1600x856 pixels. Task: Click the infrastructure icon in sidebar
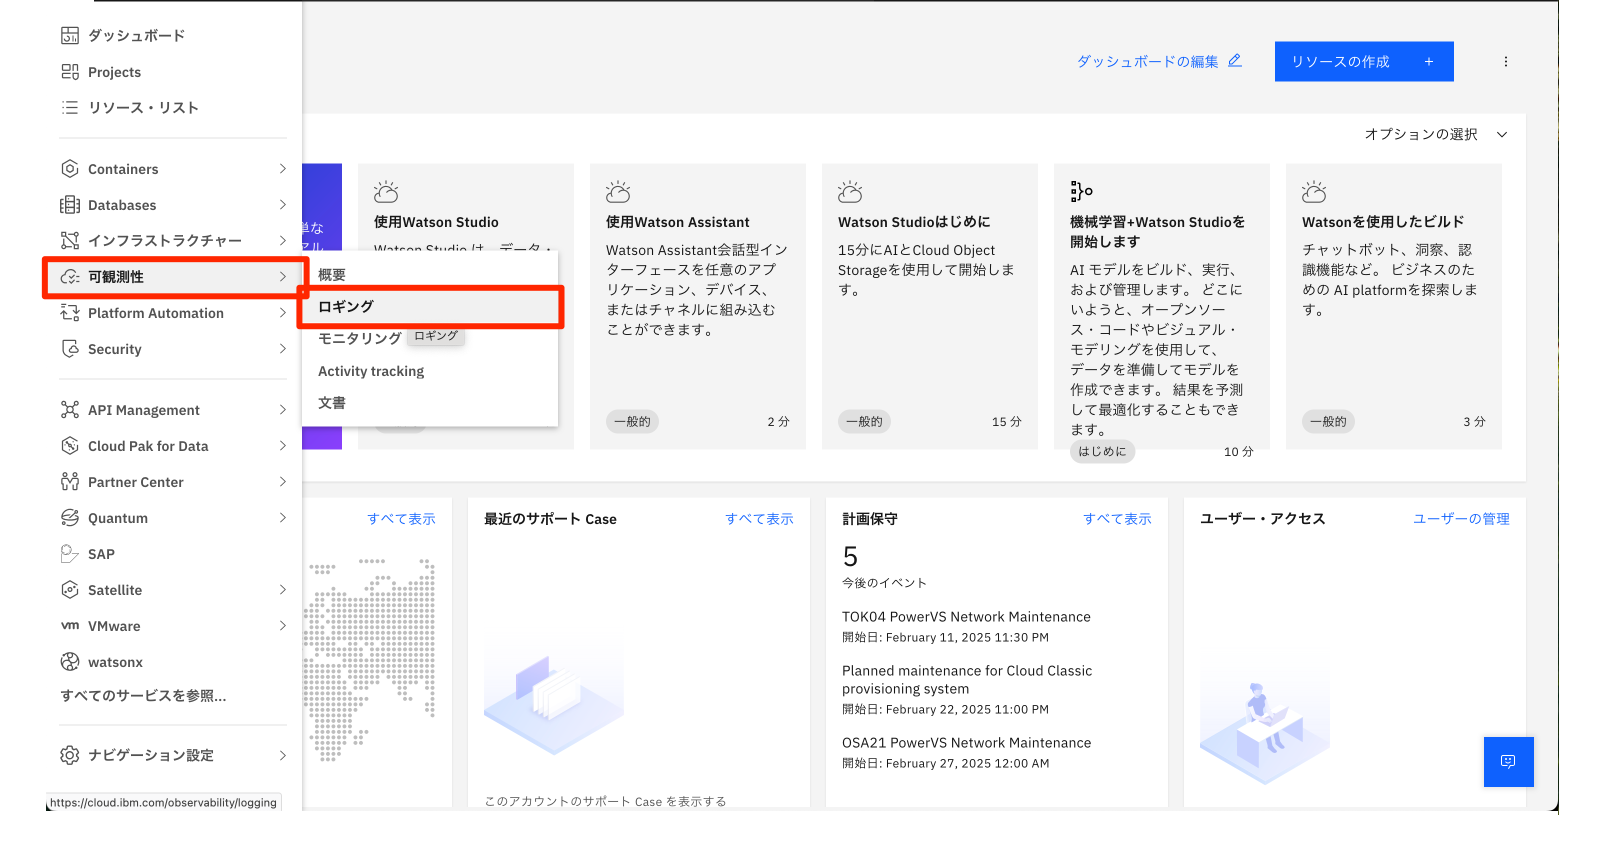[x=70, y=241]
